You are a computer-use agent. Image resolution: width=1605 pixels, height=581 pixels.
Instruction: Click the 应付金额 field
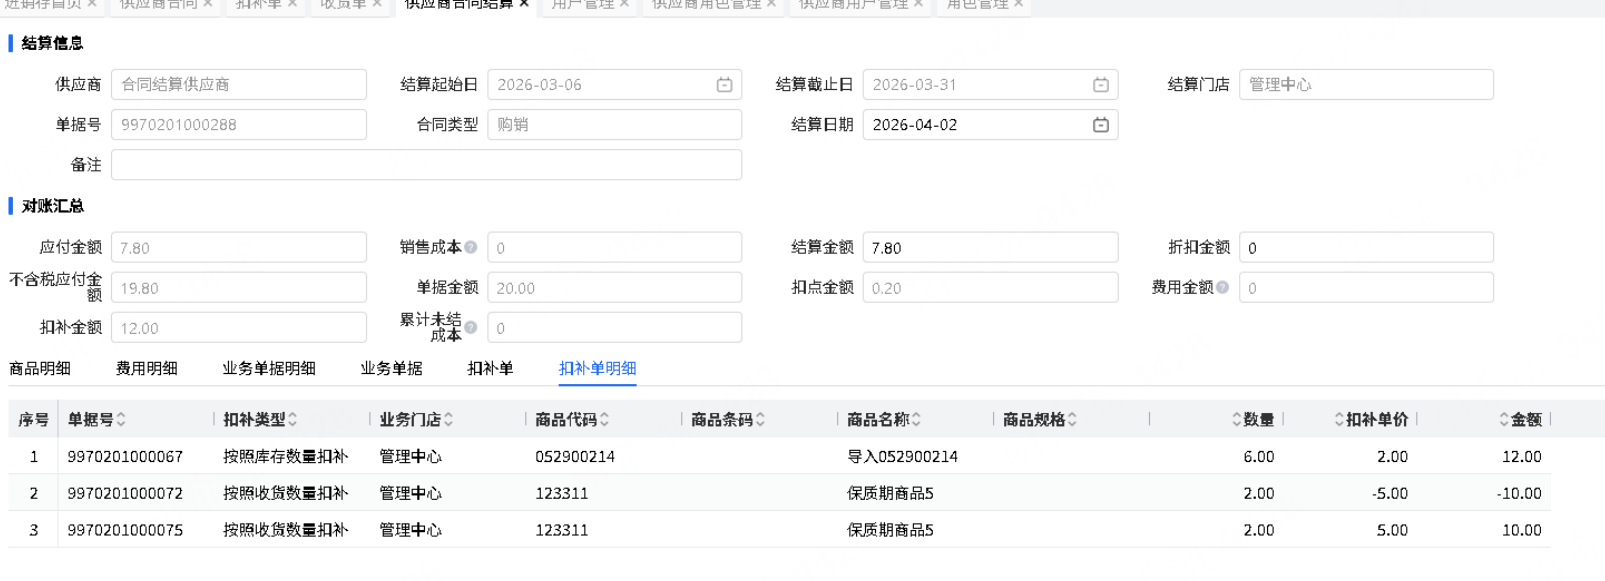click(x=239, y=248)
